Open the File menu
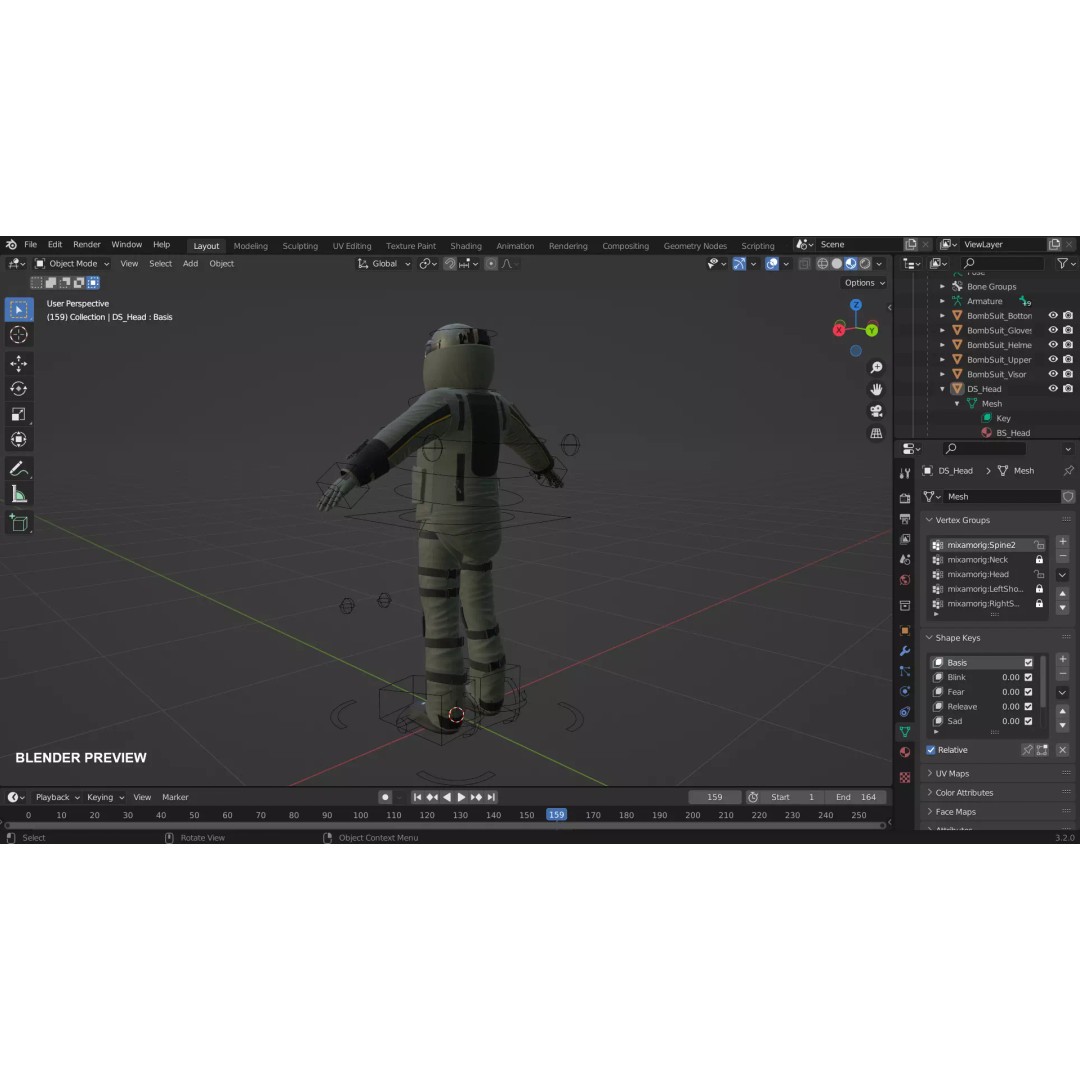 [x=30, y=245]
